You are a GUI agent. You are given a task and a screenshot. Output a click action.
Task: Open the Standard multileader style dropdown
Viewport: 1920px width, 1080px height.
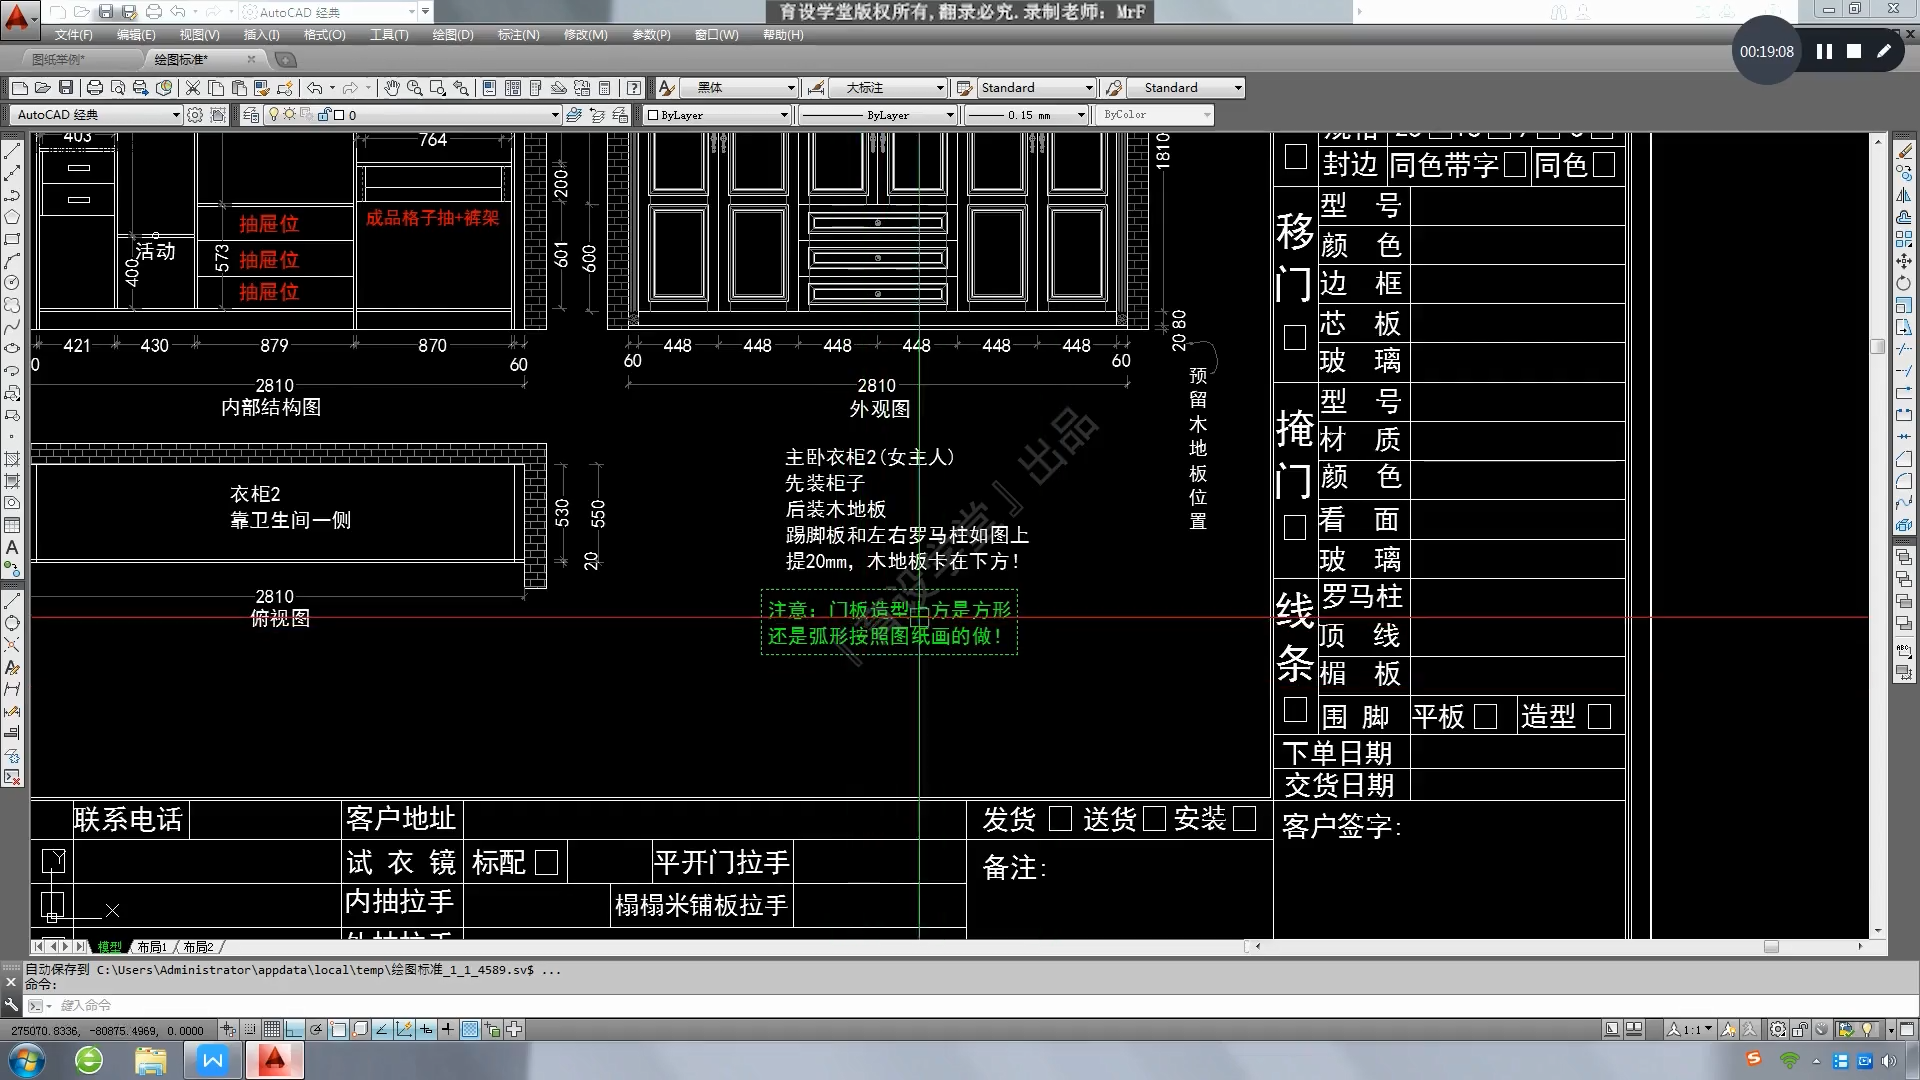point(1186,88)
